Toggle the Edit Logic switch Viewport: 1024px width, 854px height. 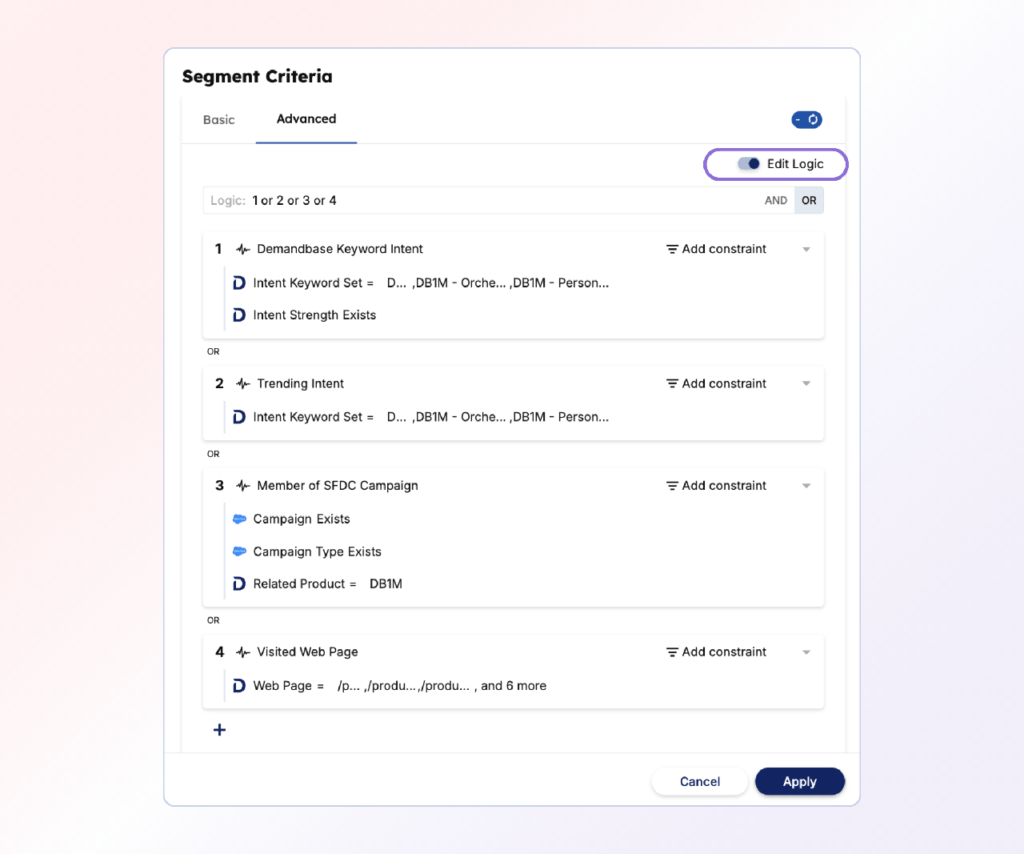(x=749, y=164)
